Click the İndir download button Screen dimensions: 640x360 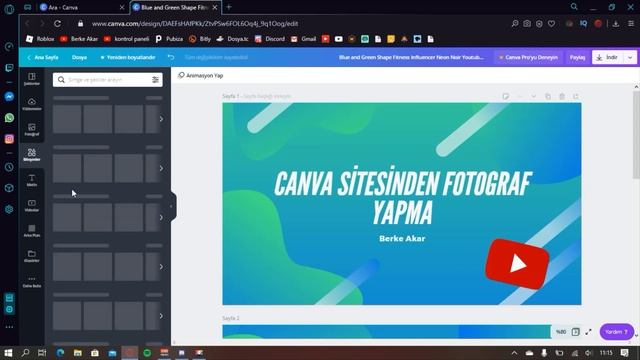[608, 58]
